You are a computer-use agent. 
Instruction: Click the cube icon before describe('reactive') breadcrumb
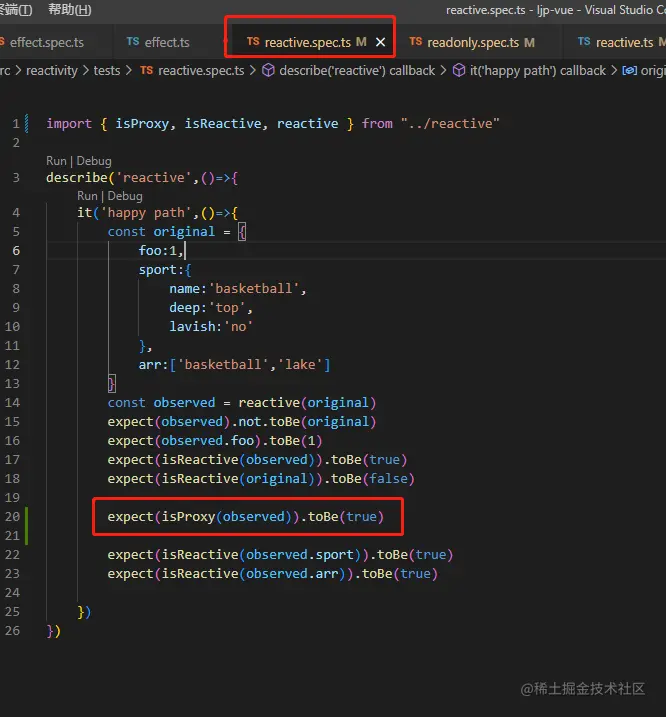tap(269, 70)
